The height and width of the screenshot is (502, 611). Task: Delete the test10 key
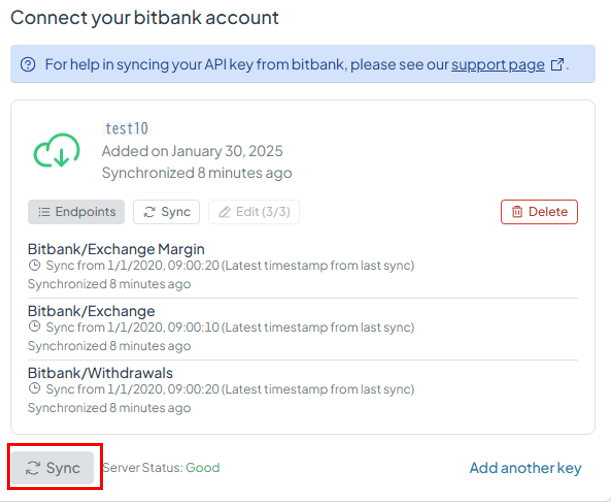tap(539, 212)
